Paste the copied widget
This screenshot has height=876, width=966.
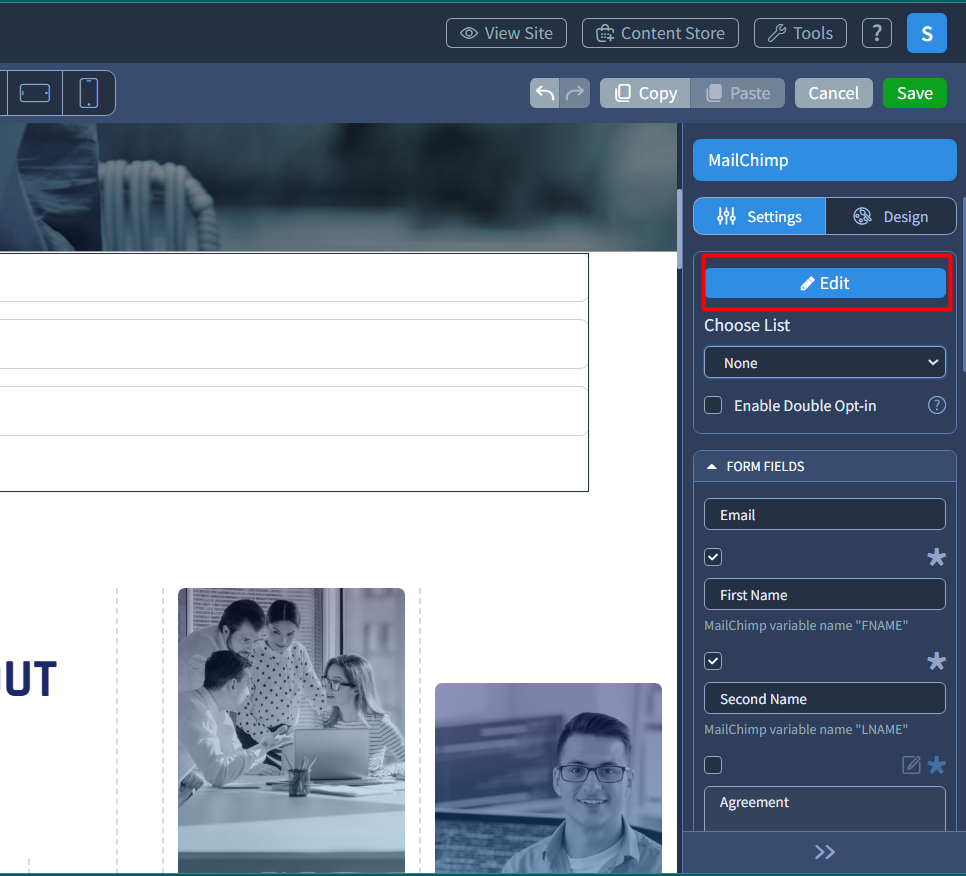pos(737,93)
